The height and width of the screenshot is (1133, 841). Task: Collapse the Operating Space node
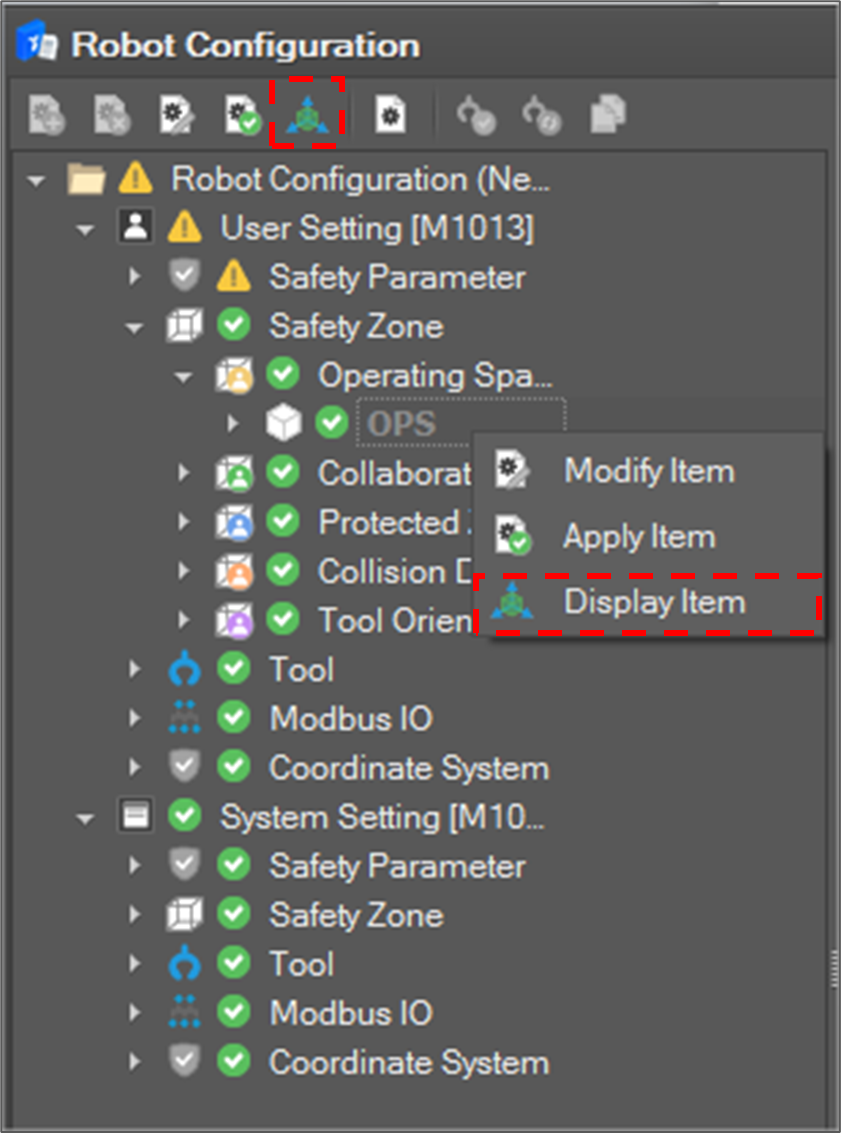click(x=183, y=377)
